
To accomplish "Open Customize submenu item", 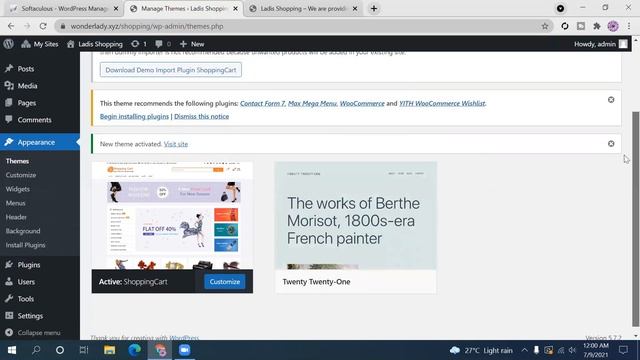I will click(x=21, y=175).
